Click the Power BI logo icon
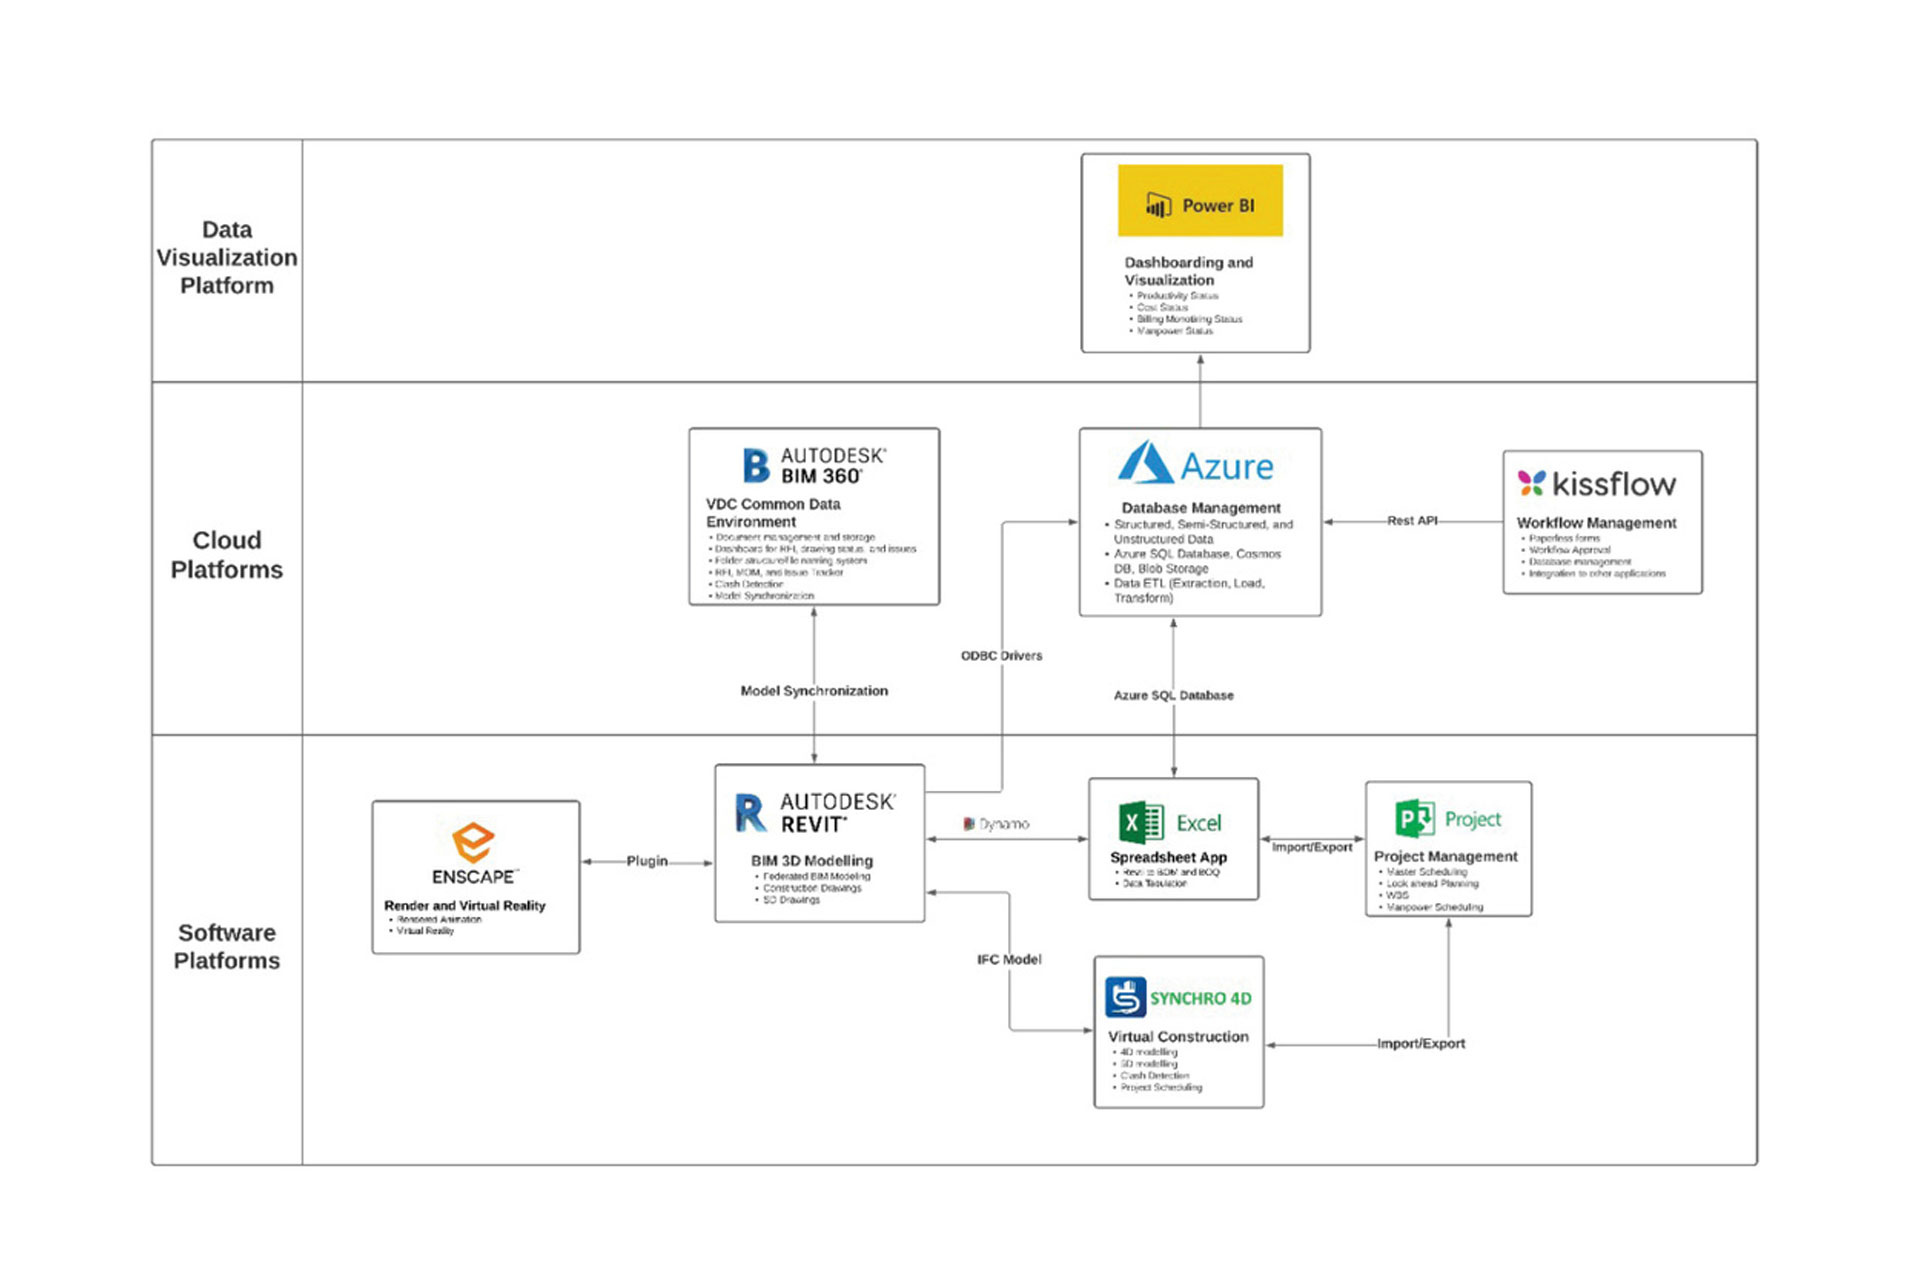1920x1280 pixels. tap(1158, 205)
